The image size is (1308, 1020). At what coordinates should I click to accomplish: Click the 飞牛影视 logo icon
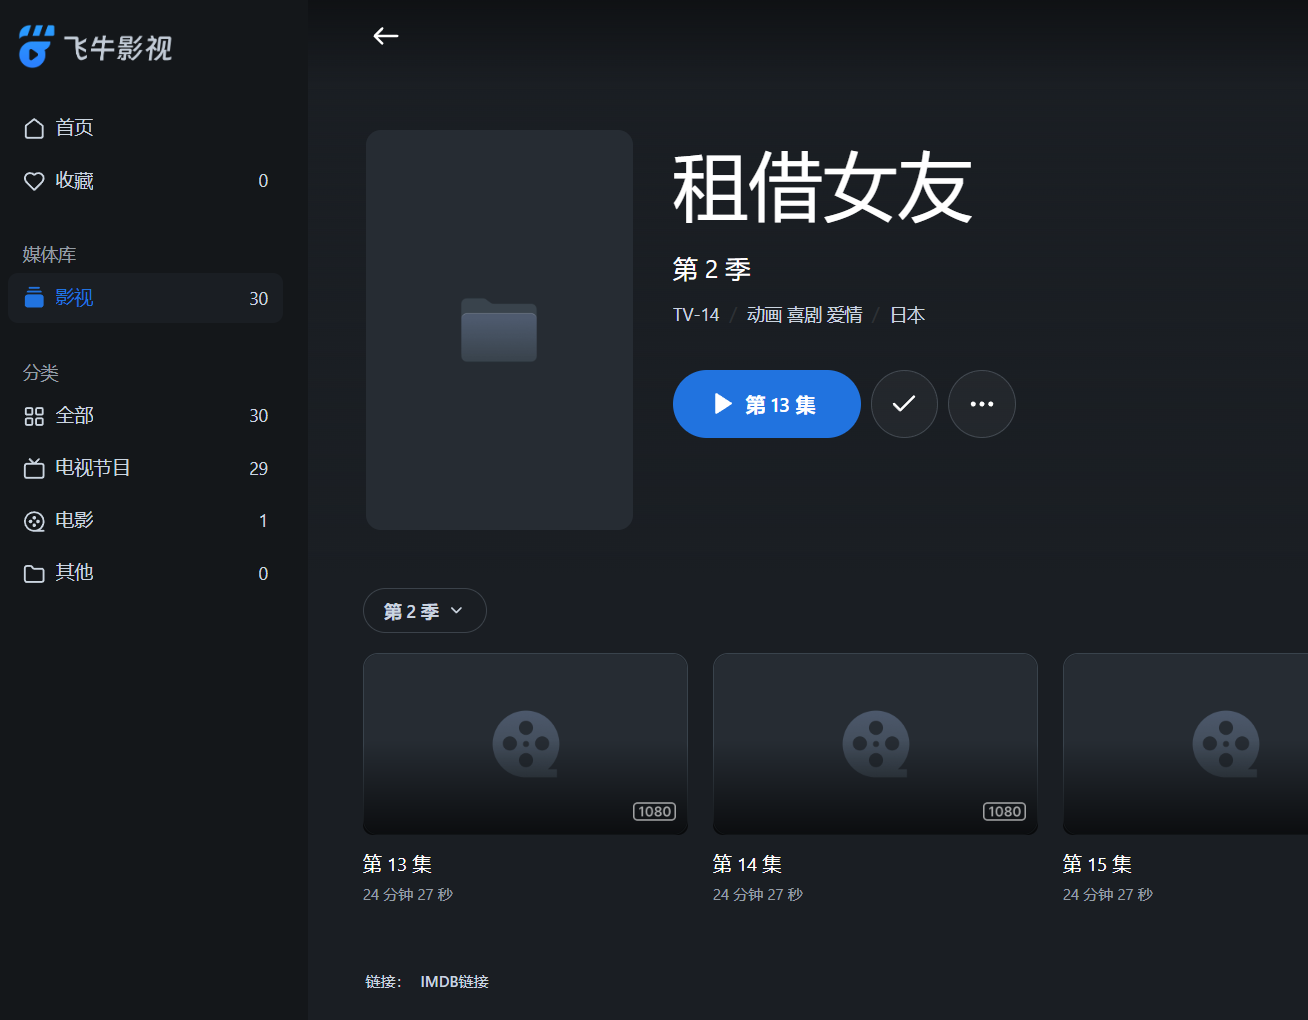click(36, 47)
